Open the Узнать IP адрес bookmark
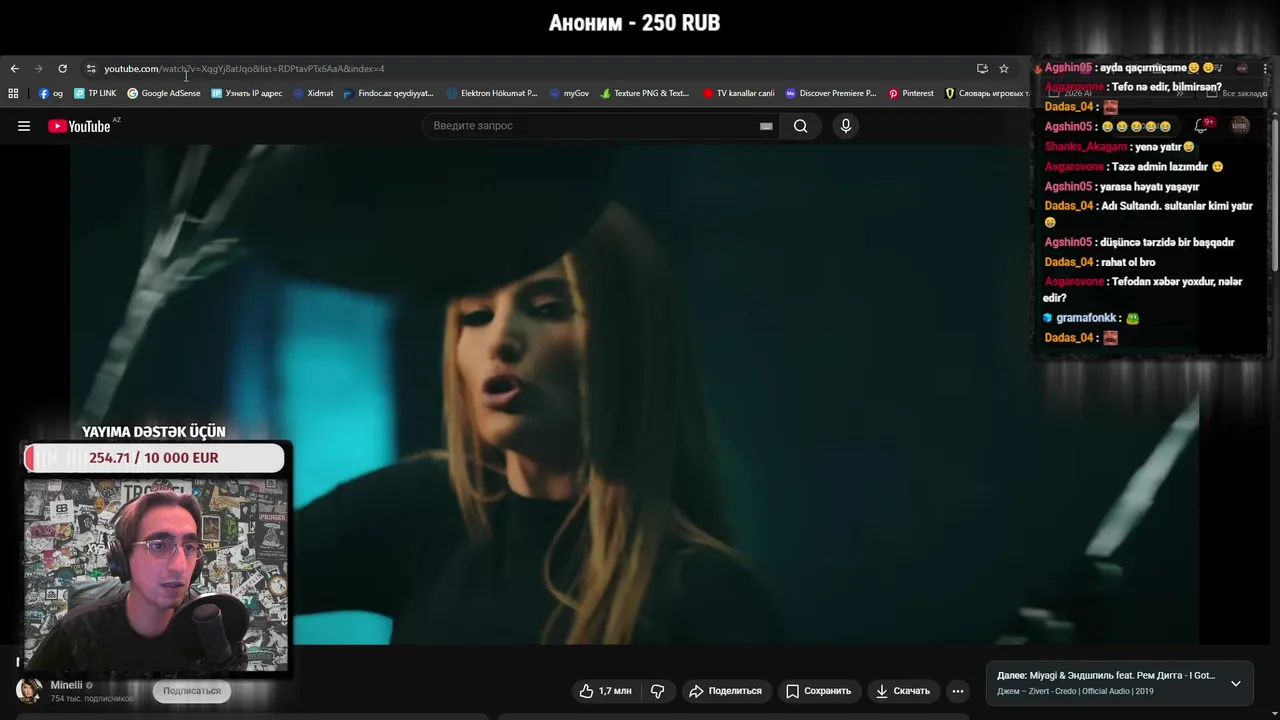This screenshot has height=720, width=1280. [x=247, y=93]
